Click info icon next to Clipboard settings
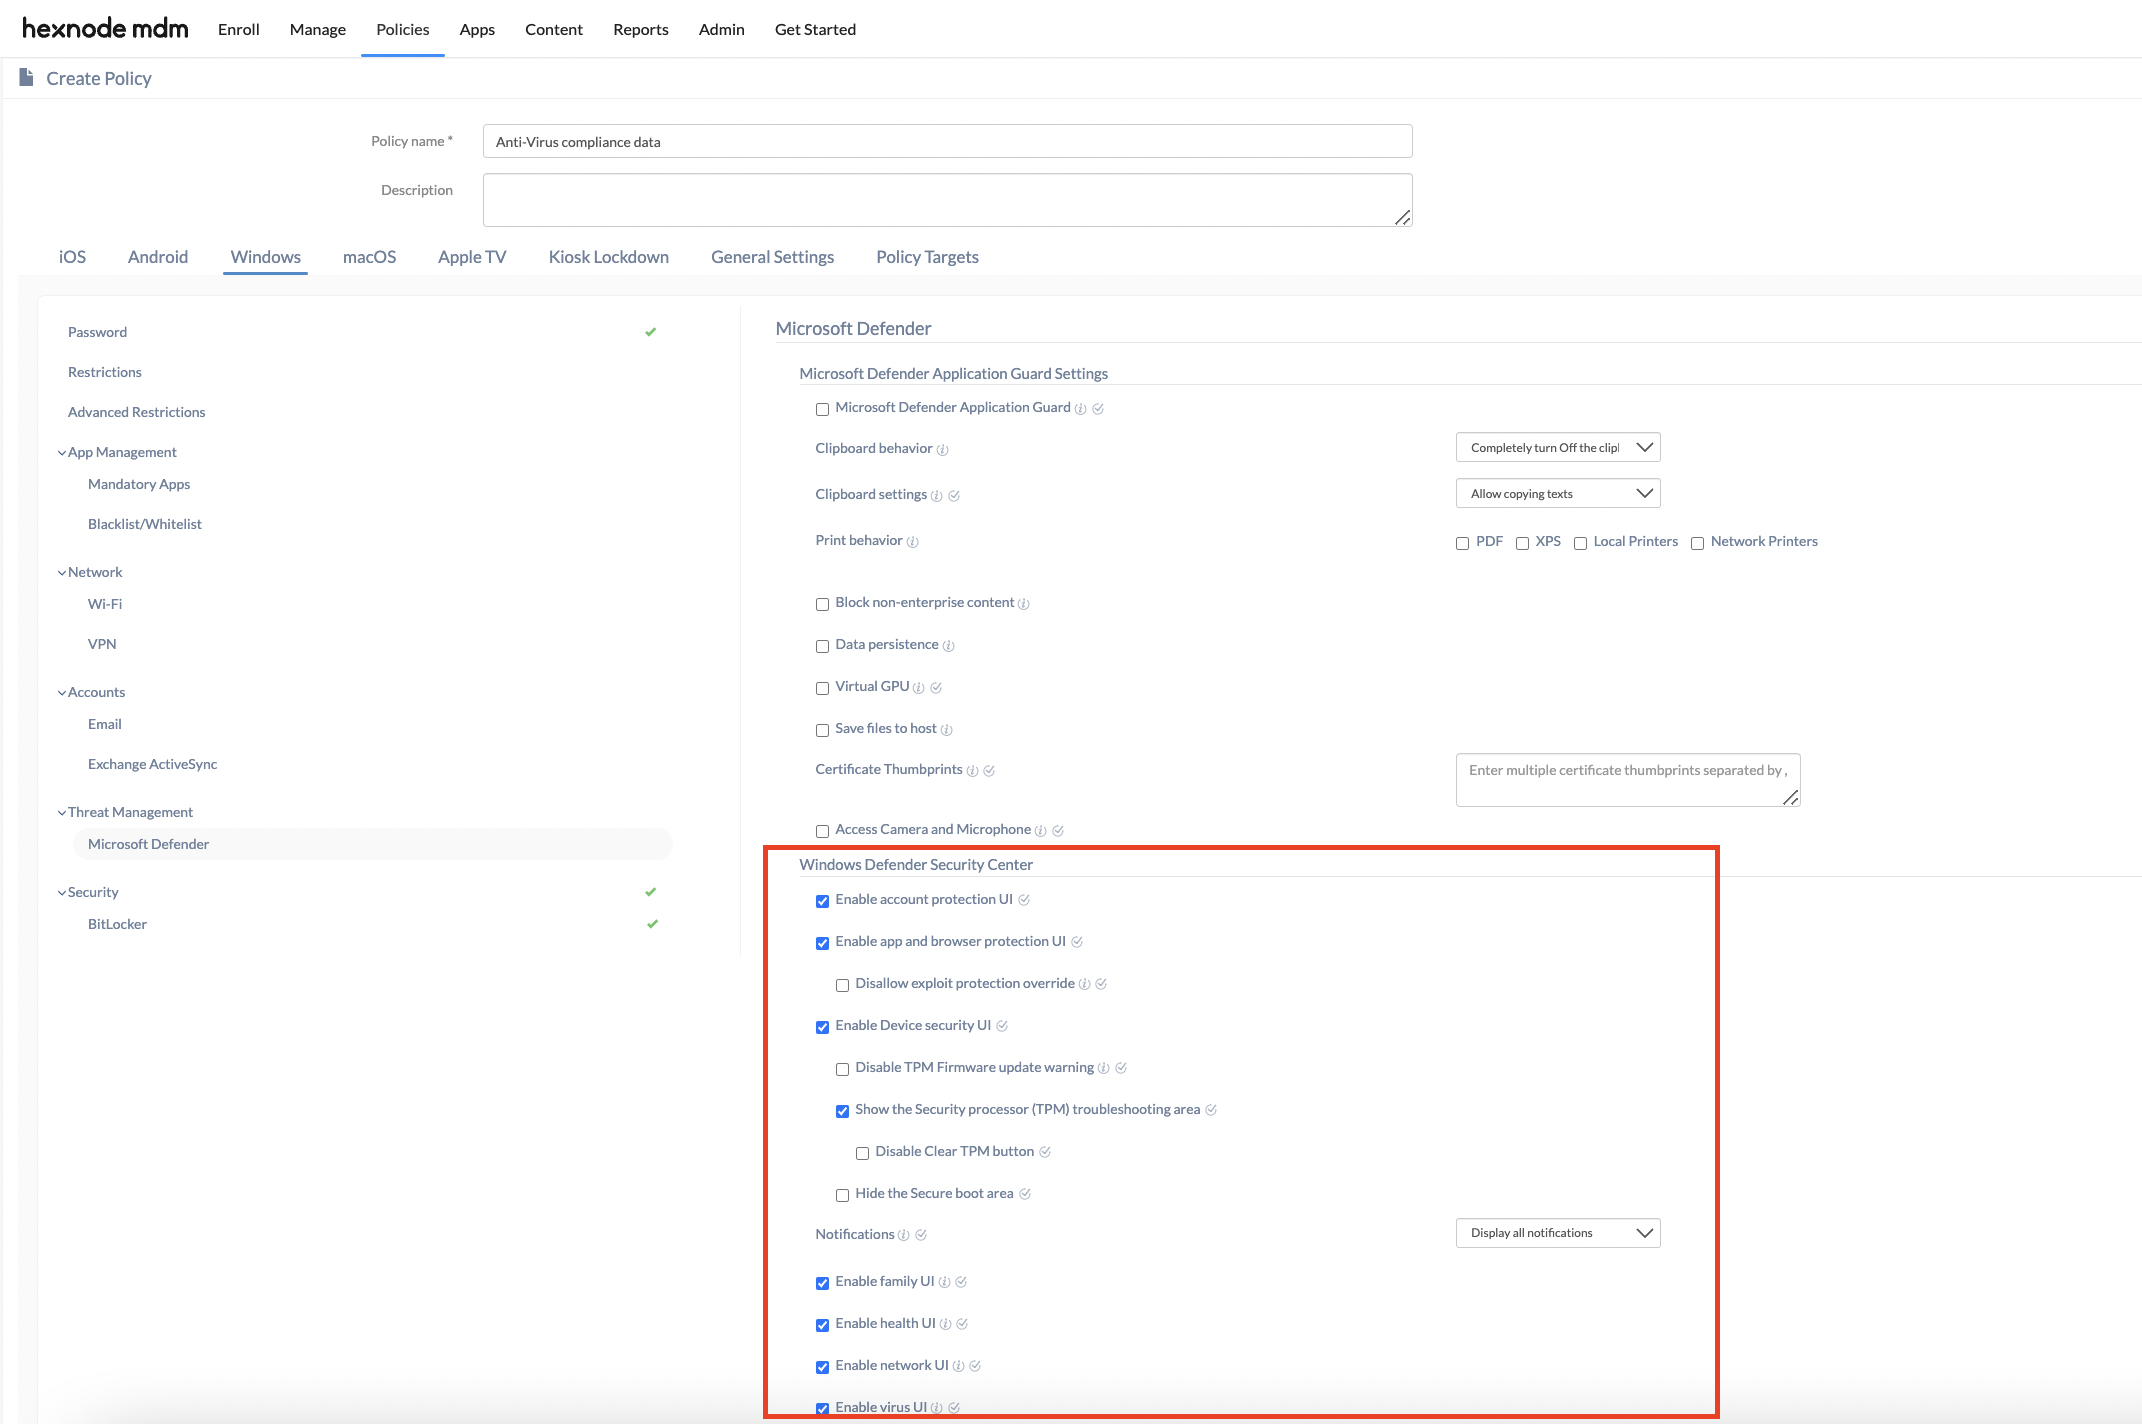This screenshot has width=2142, height=1424. click(936, 496)
